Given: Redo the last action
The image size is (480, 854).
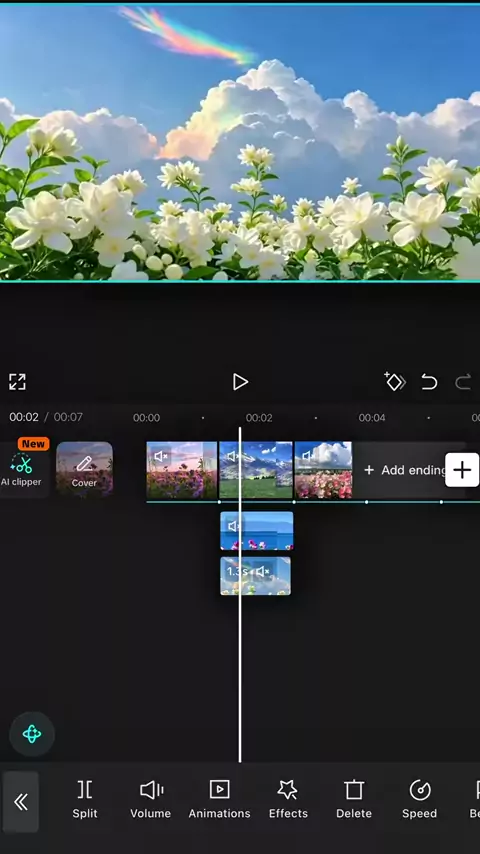Looking at the screenshot, I should 463,382.
